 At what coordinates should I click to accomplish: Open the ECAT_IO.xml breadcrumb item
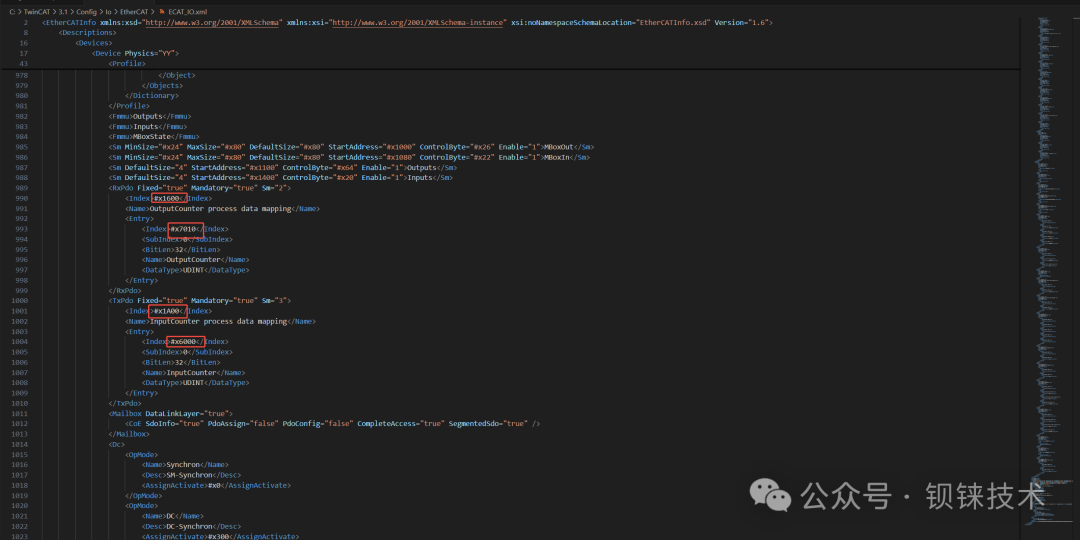click(187, 12)
